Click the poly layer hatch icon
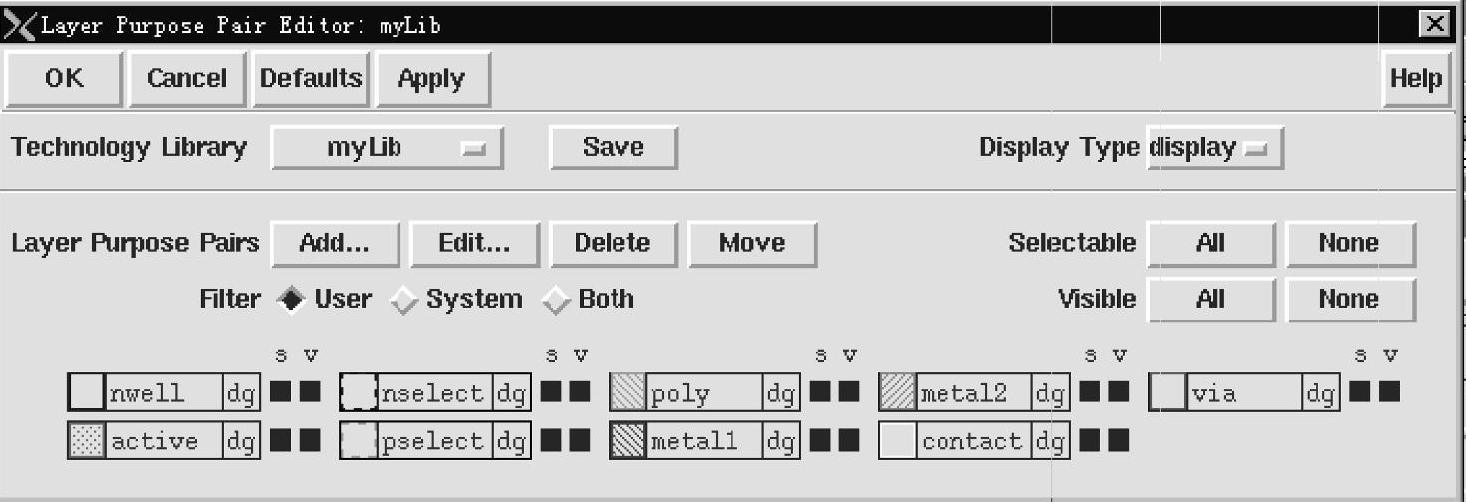This screenshot has height=502, width=1466. coord(628,393)
